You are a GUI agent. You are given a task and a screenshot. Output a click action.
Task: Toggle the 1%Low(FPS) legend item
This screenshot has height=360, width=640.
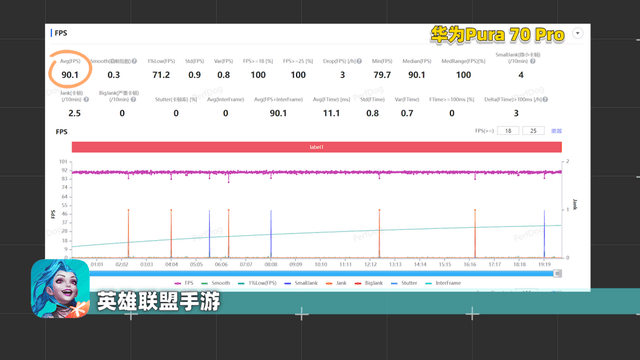click(x=257, y=283)
